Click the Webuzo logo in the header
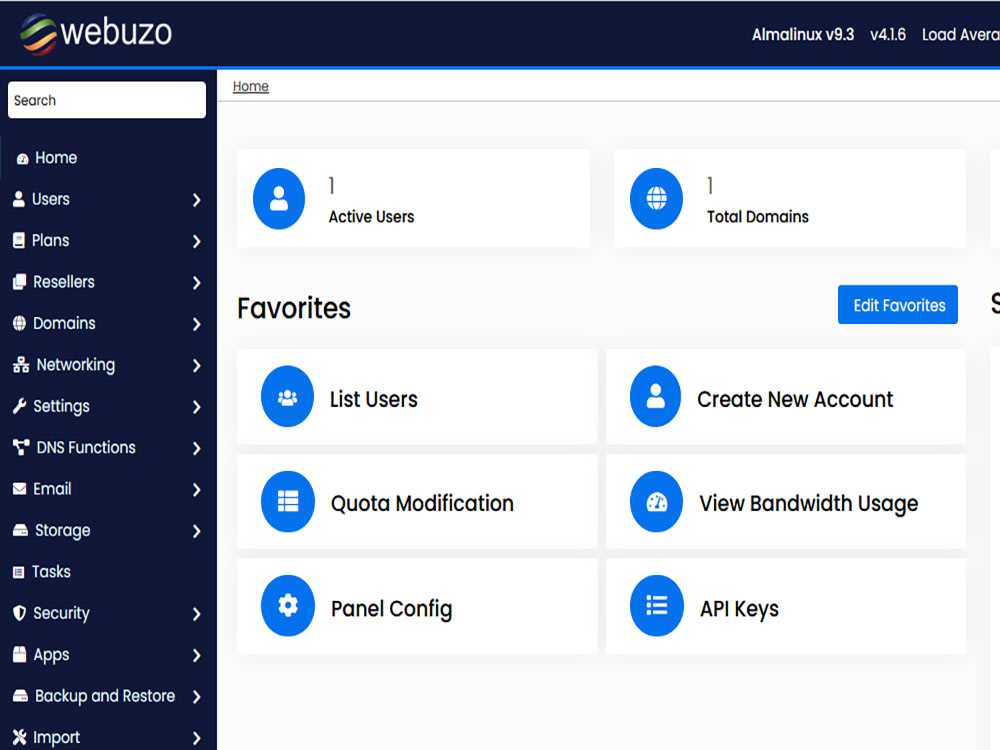This screenshot has height=750, width=1000. coord(95,32)
